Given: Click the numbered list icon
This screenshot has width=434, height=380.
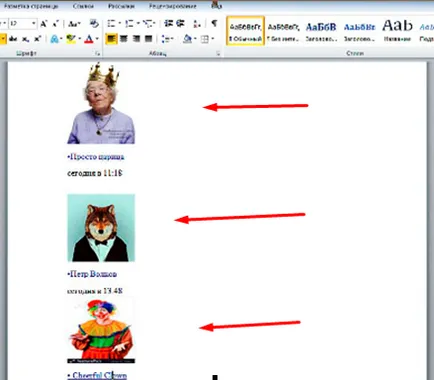Looking at the screenshot, I should [129, 24].
